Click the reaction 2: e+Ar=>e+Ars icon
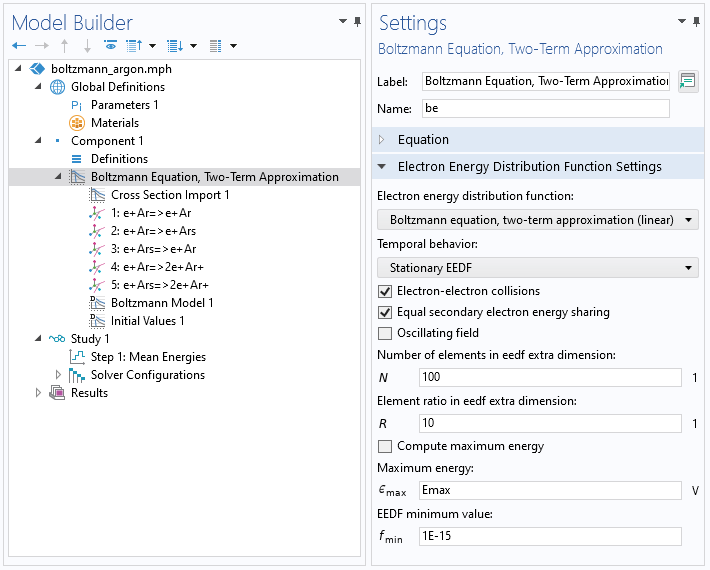710x570 pixels. pos(96,231)
